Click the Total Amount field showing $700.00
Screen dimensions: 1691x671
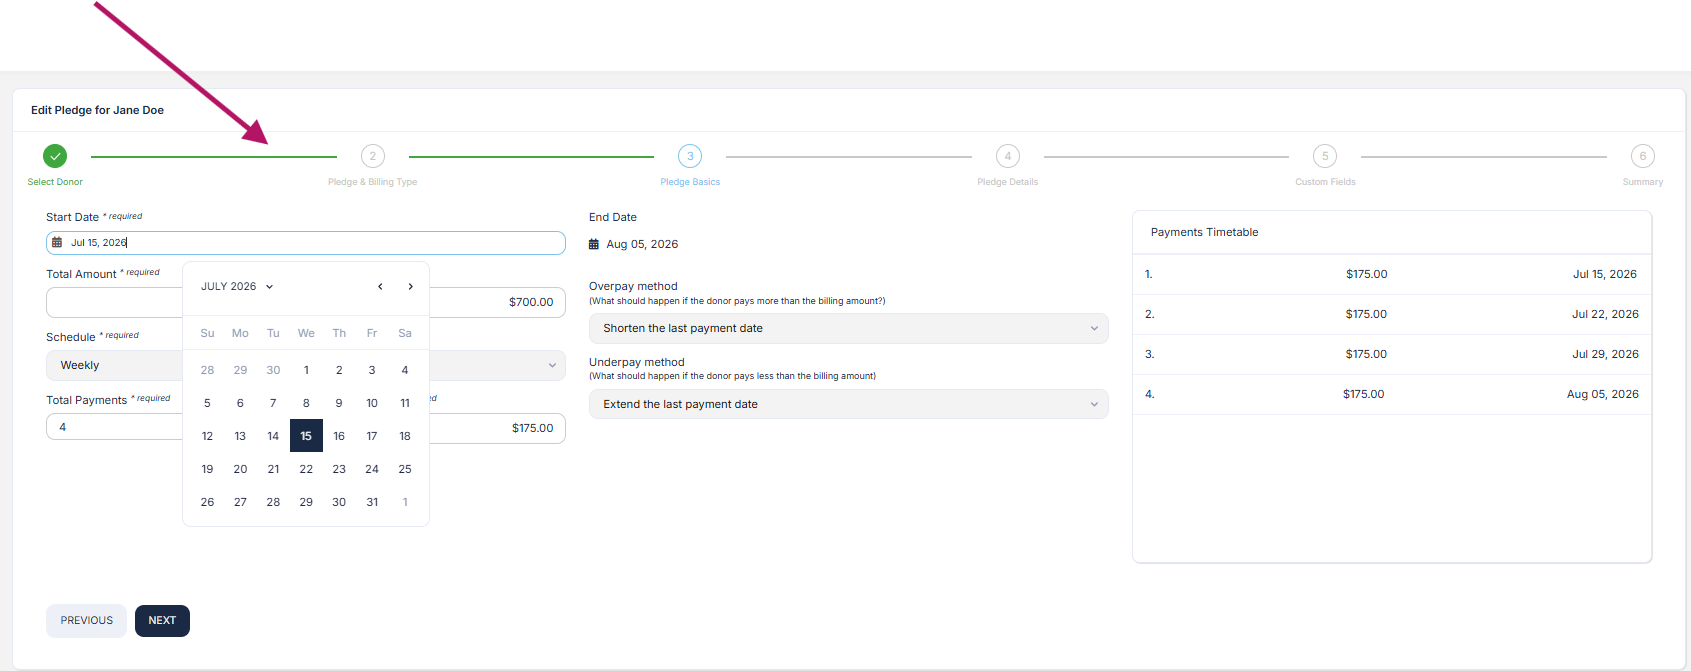[x=306, y=302]
